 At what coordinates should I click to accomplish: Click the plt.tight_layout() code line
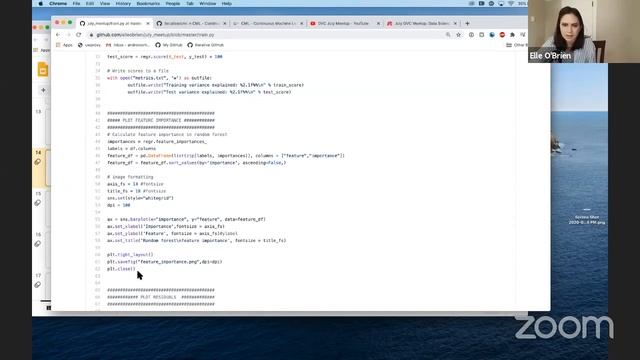pos(130,255)
